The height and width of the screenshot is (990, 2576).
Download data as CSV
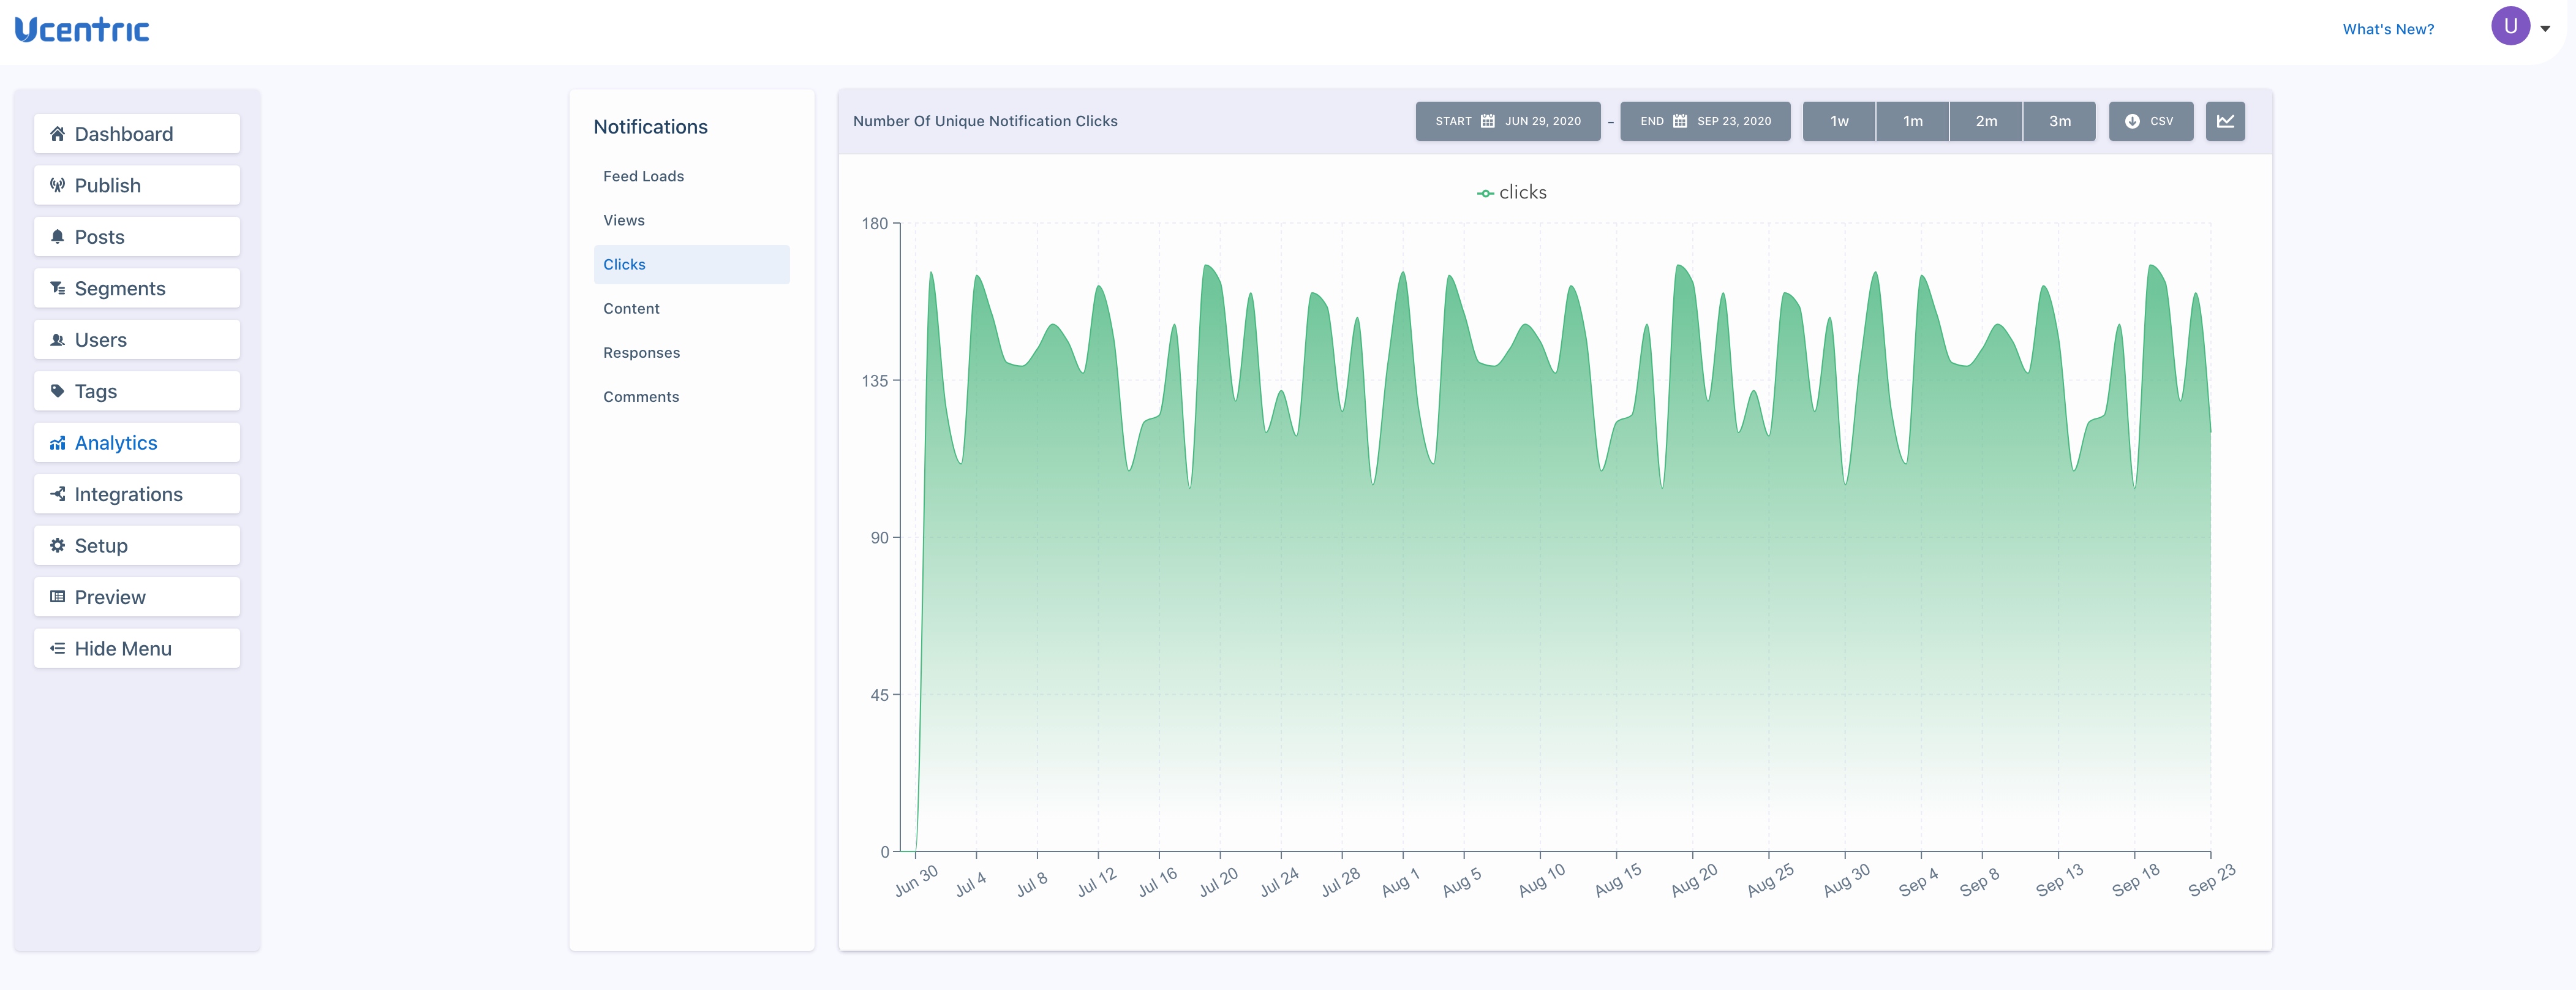(x=2150, y=121)
